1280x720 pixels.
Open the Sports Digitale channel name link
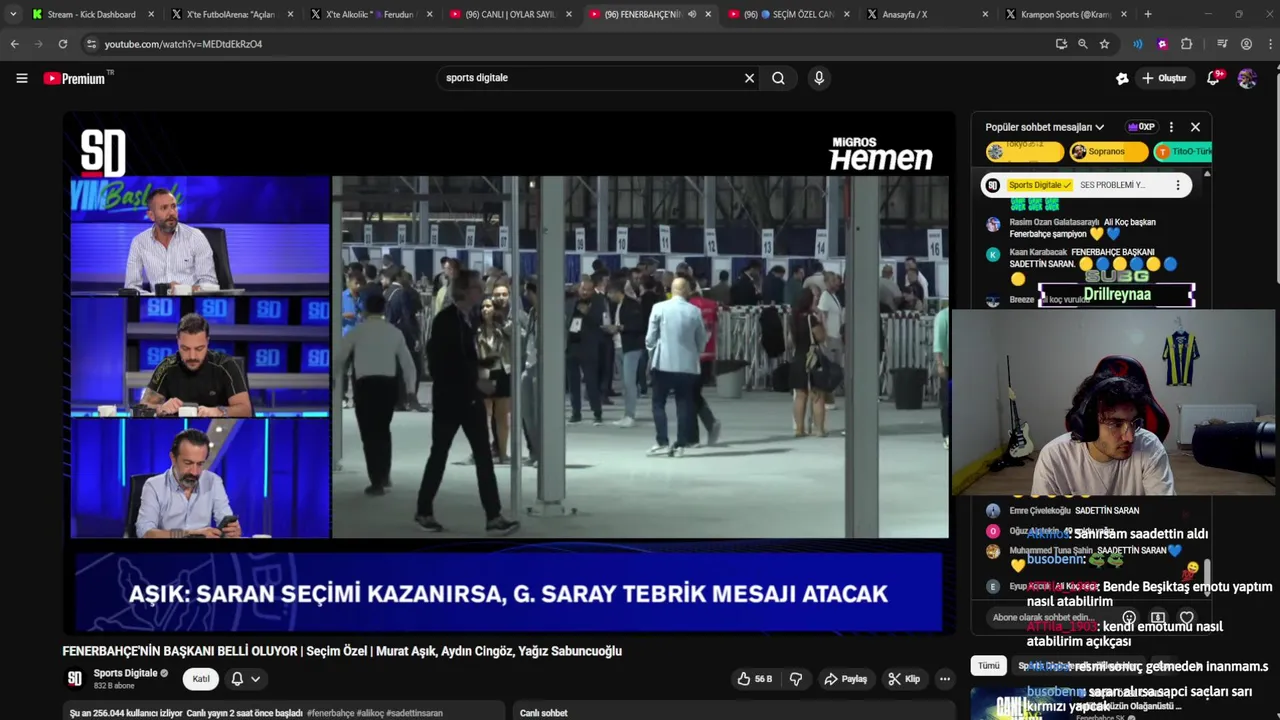click(x=125, y=673)
